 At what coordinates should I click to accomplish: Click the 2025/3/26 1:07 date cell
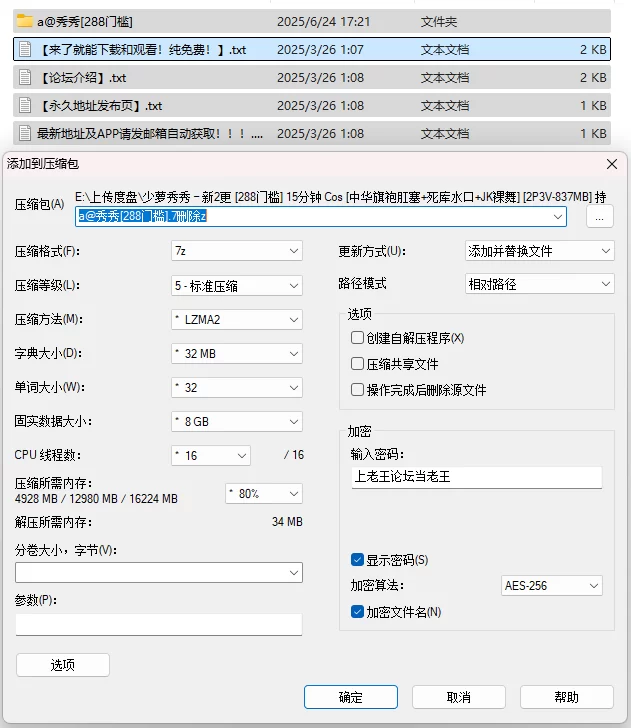point(320,50)
